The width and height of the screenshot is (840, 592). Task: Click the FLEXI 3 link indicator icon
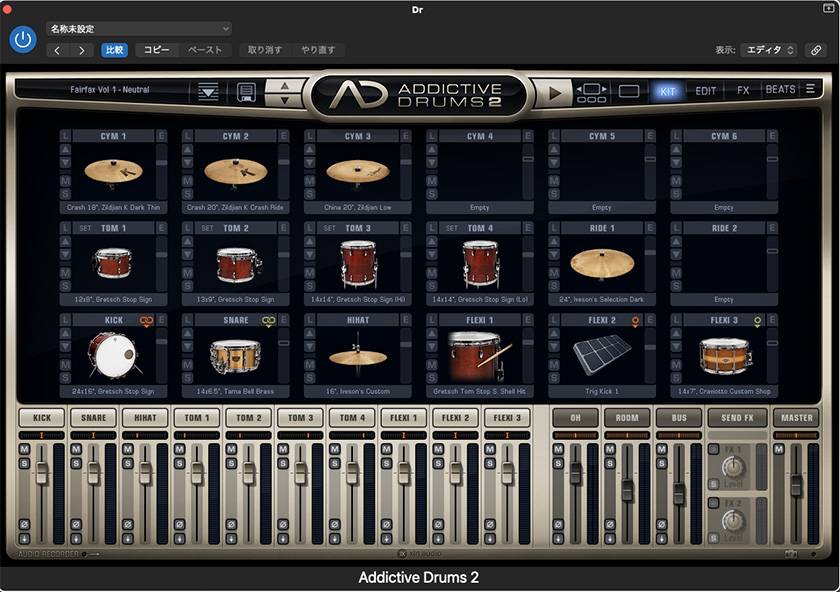[758, 321]
